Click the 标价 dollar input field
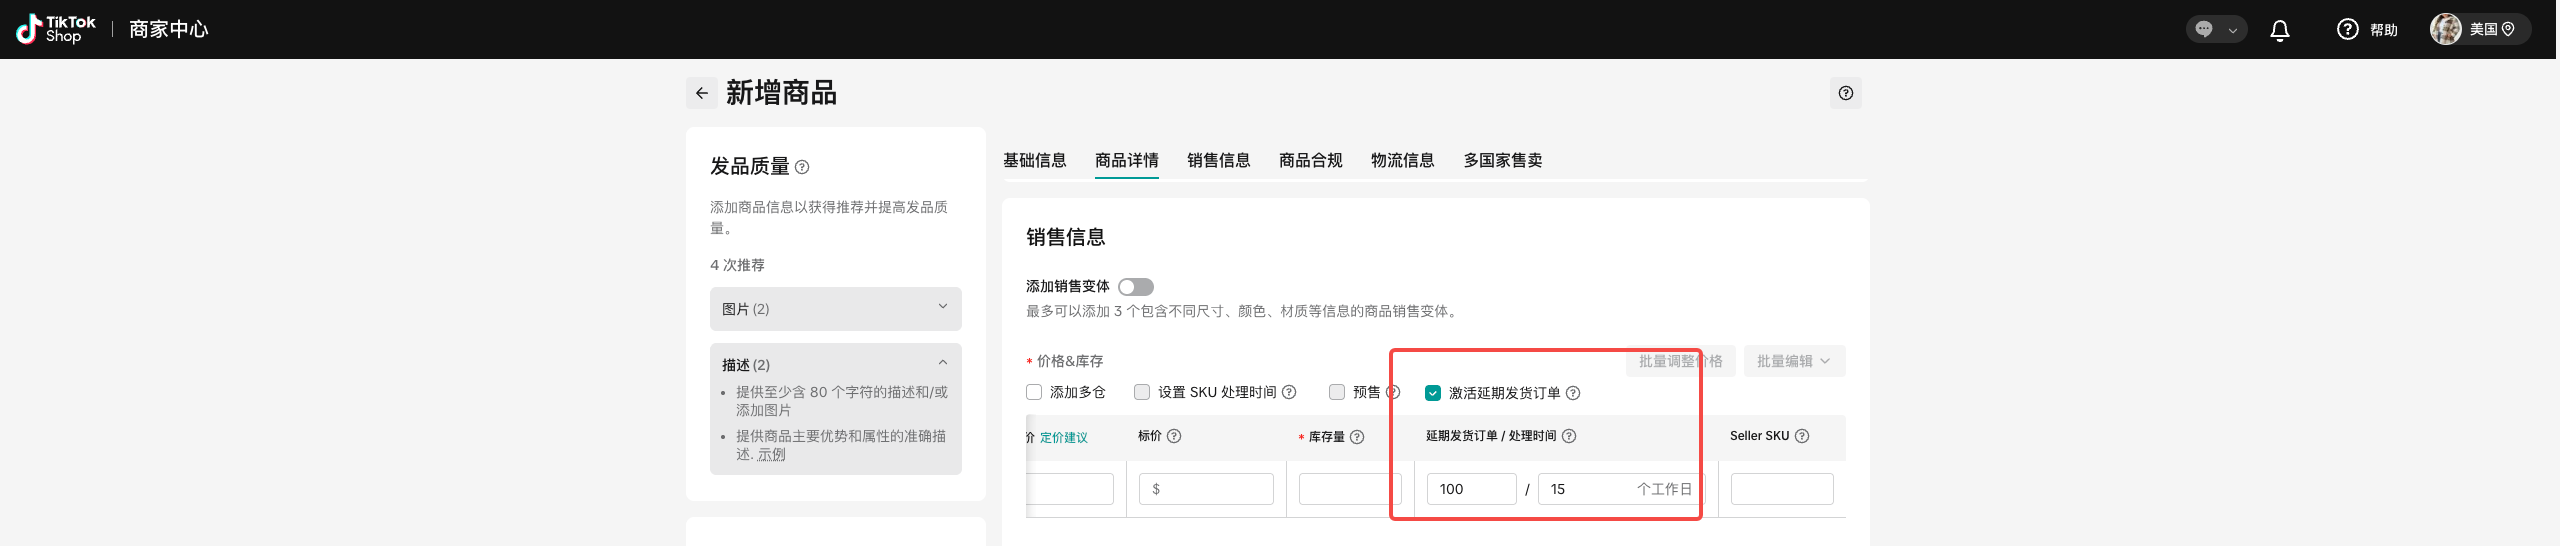Viewport: 2560px width, 546px height. click(1206, 489)
